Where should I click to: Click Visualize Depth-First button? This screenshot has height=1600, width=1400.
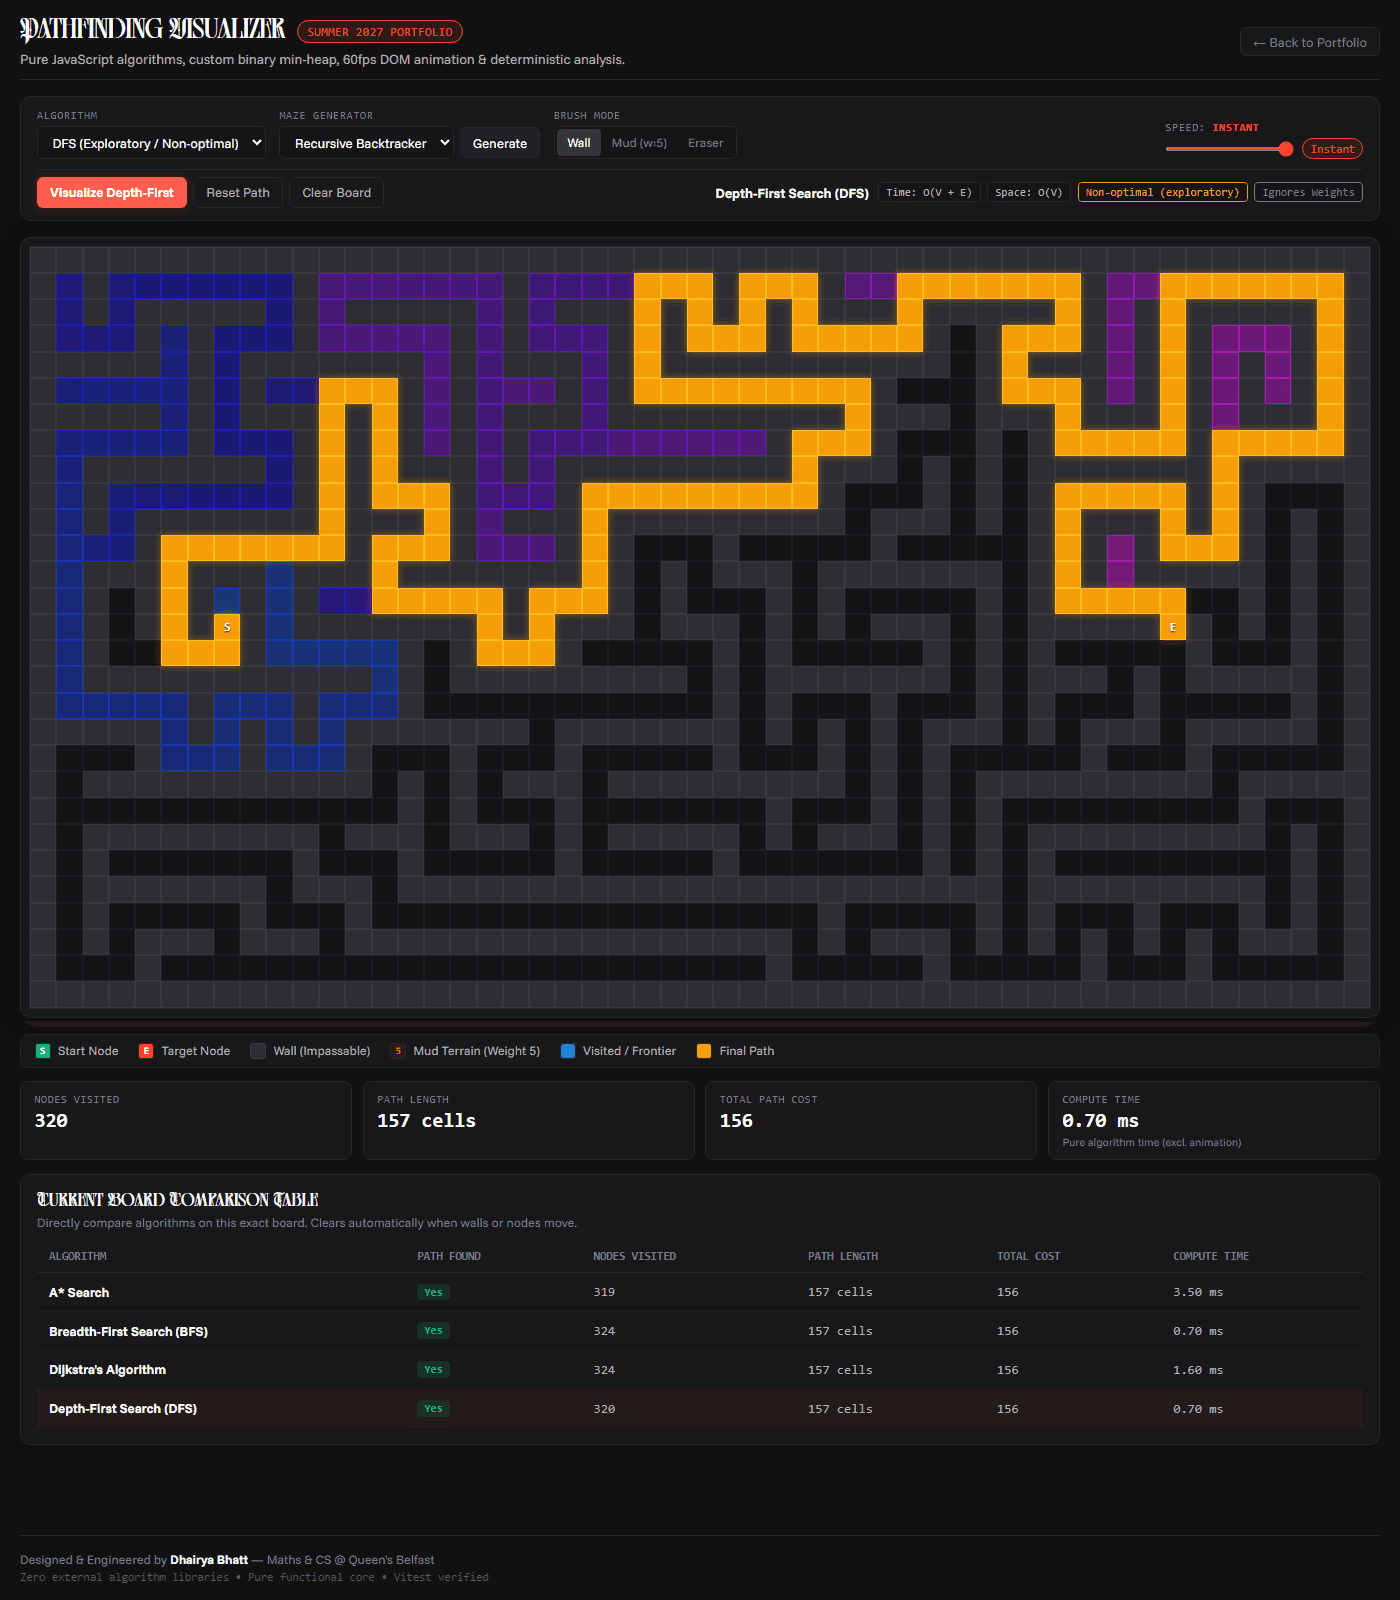tap(112, 193)
